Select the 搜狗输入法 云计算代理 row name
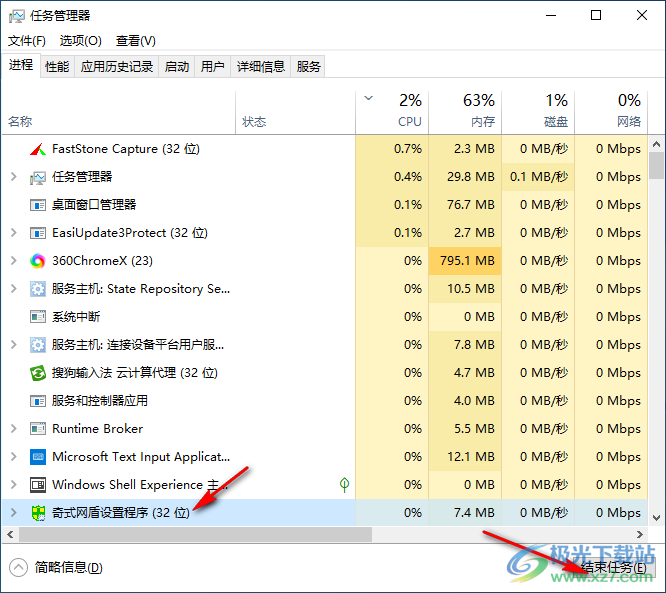Screen dimensions: 666x593 tap(135, 373)
